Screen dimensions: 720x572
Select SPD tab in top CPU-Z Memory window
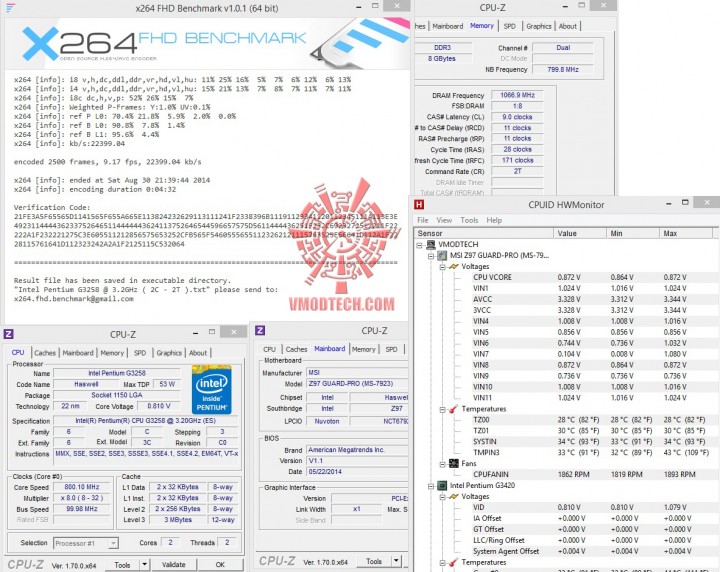pos(510,26)
